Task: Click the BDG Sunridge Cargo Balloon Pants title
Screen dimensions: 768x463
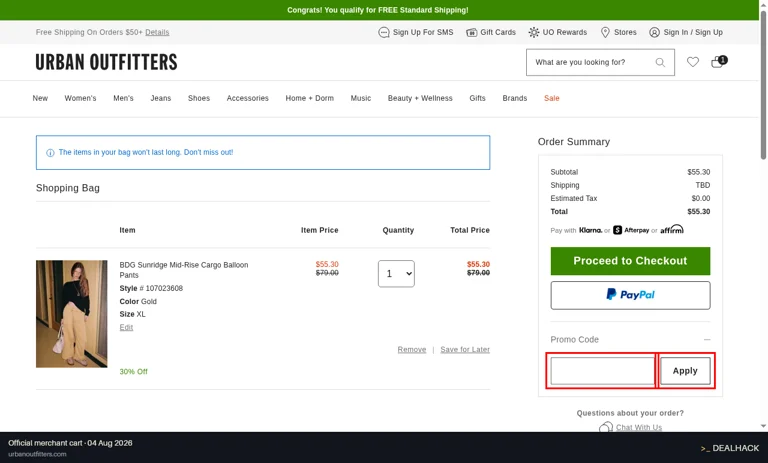Action: click(184, 270)
